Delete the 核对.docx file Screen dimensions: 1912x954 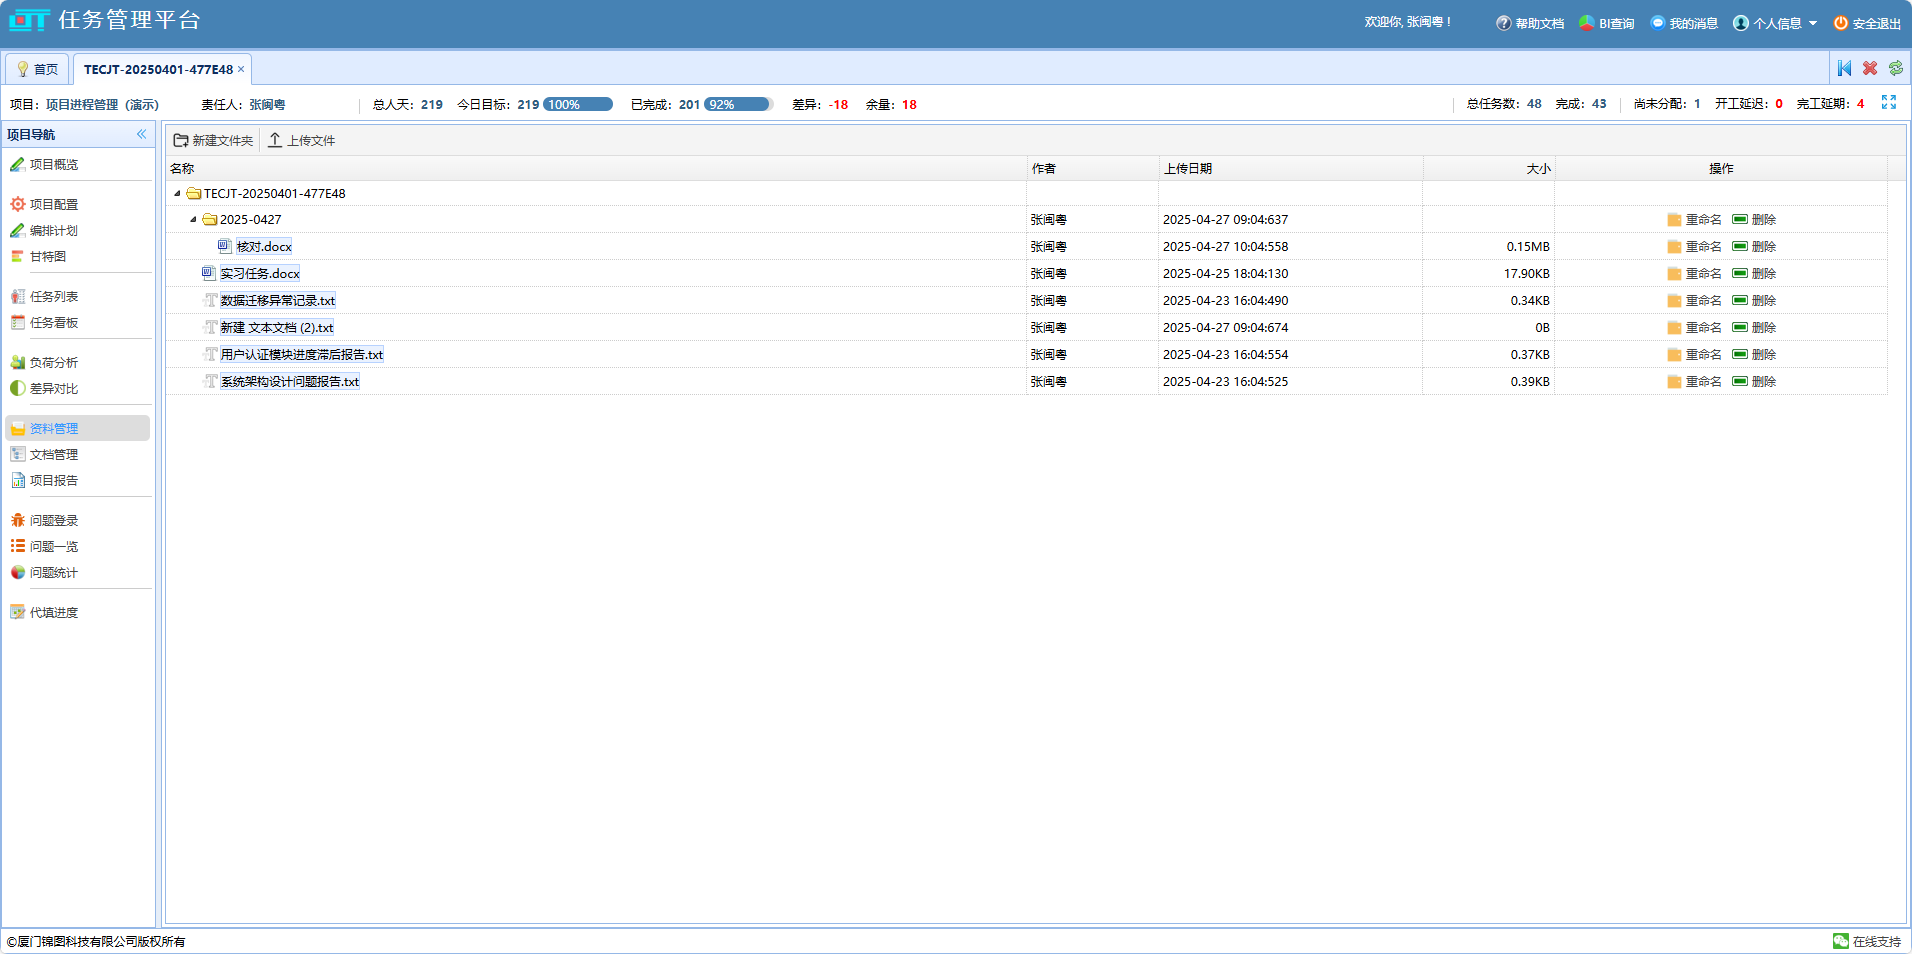1754,247
